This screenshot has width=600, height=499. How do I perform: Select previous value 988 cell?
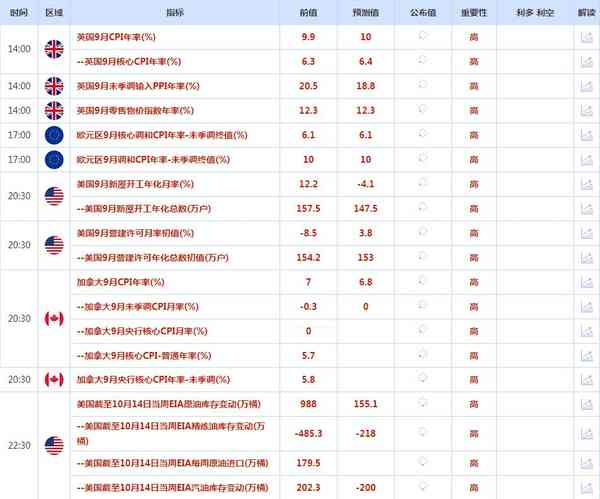tap(308, 404)
